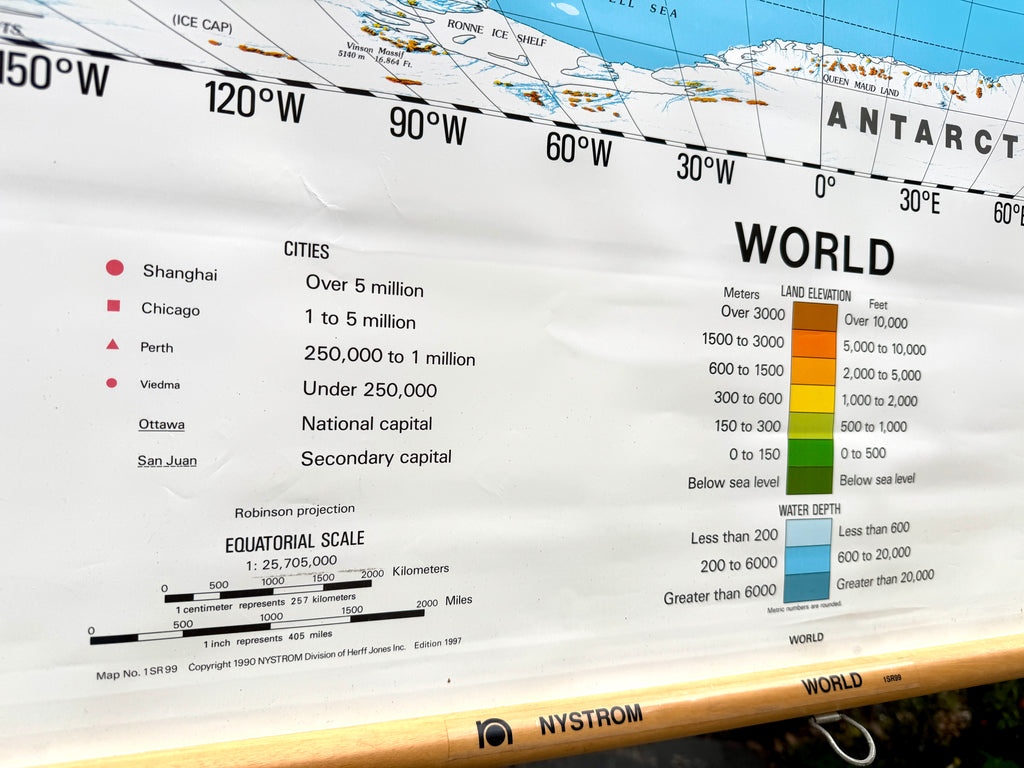This screenshot has width=1024, height=768.
Task: Click the Copyright 1990 NYSTROM line
Action: point(297,657)
